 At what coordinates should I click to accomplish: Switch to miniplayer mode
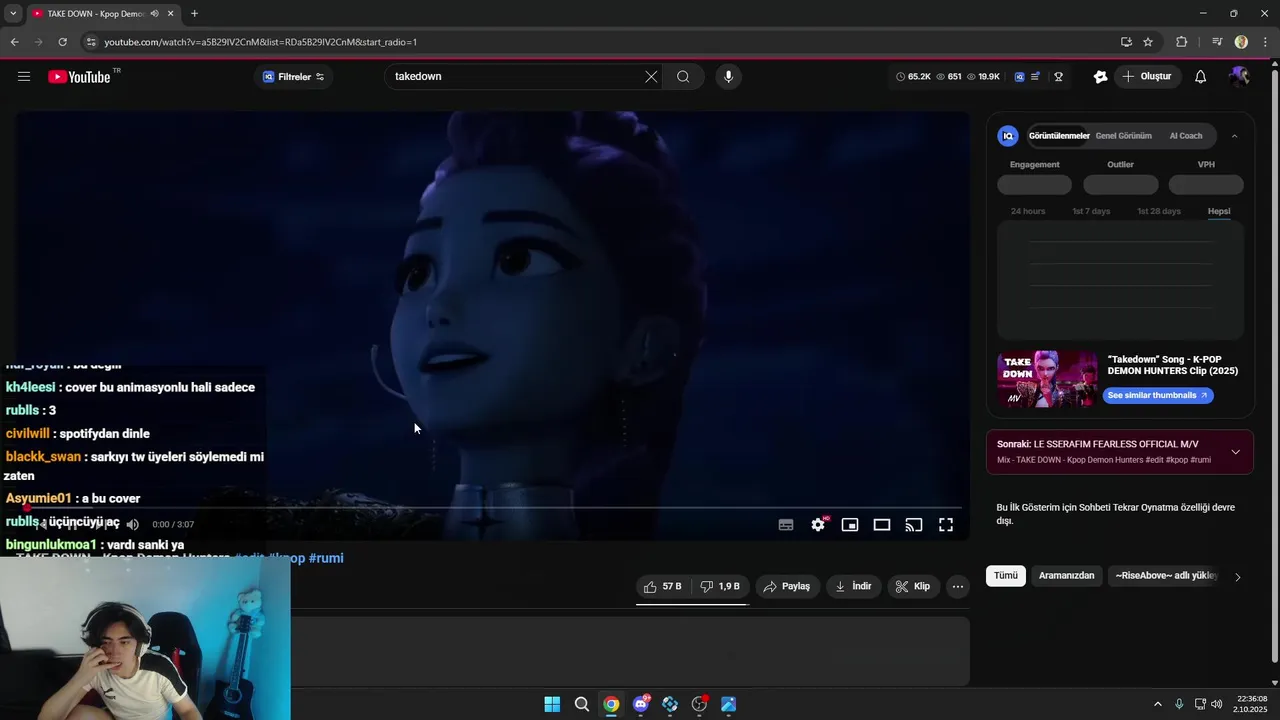pos(850,525)
